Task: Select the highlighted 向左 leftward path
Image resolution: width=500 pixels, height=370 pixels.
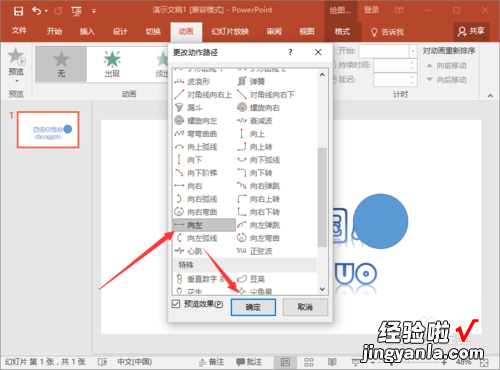Action: [x=204, y=225]
